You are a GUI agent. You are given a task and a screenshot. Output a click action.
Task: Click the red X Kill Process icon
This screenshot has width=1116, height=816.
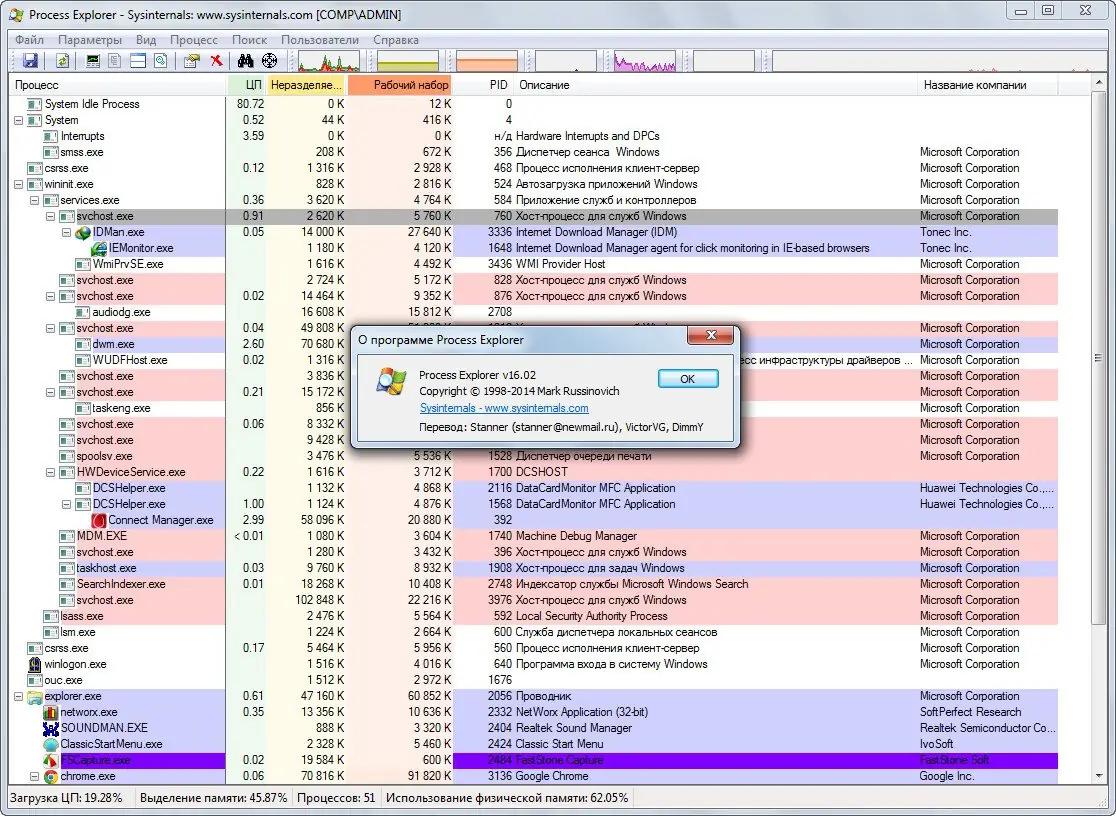pos(216,61)
